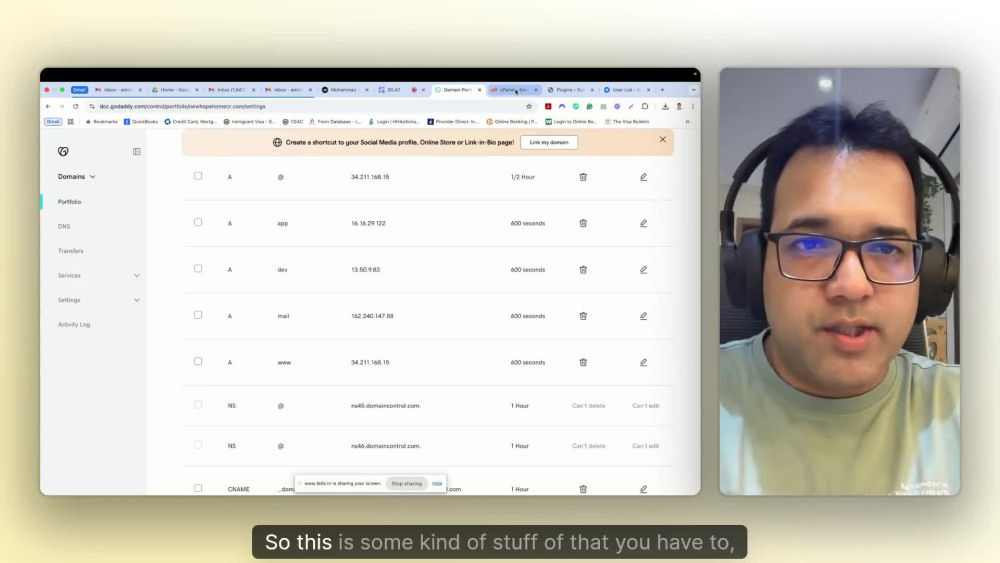Open the tab search dropdown arrow
1000x563 pixels.
[693, 90]
